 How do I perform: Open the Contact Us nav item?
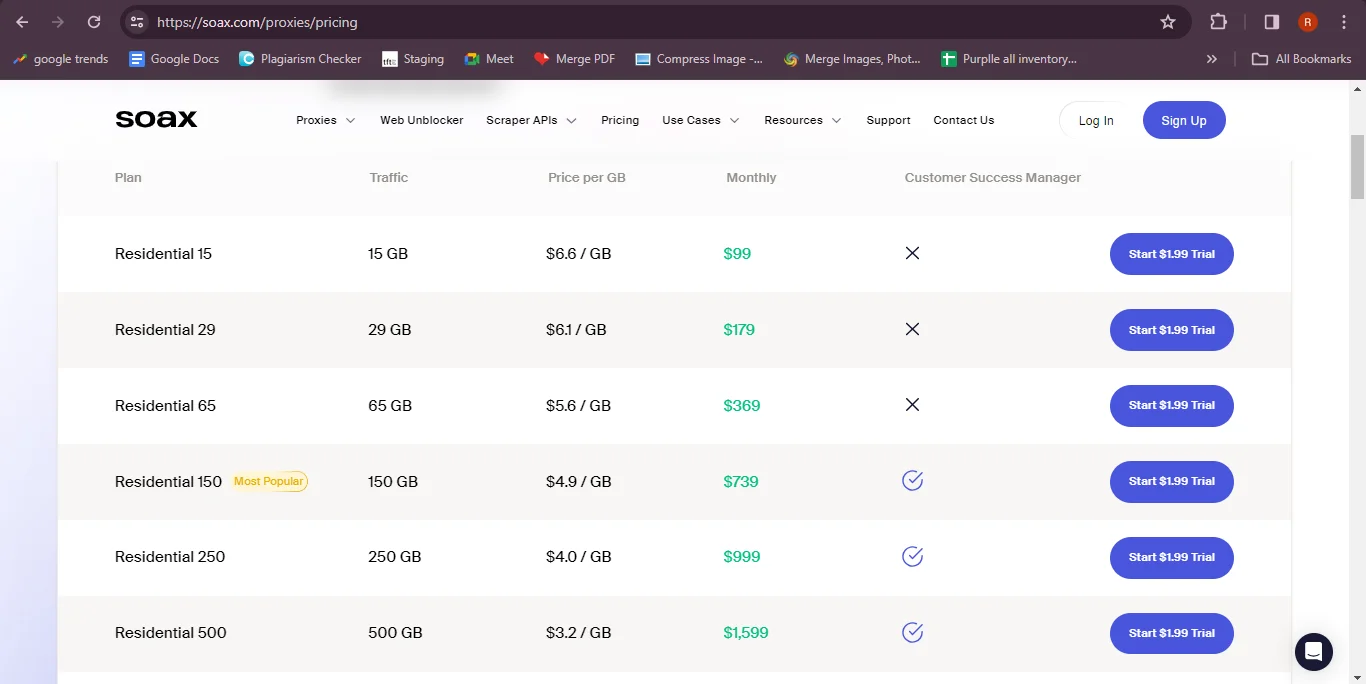coord(963,120)
